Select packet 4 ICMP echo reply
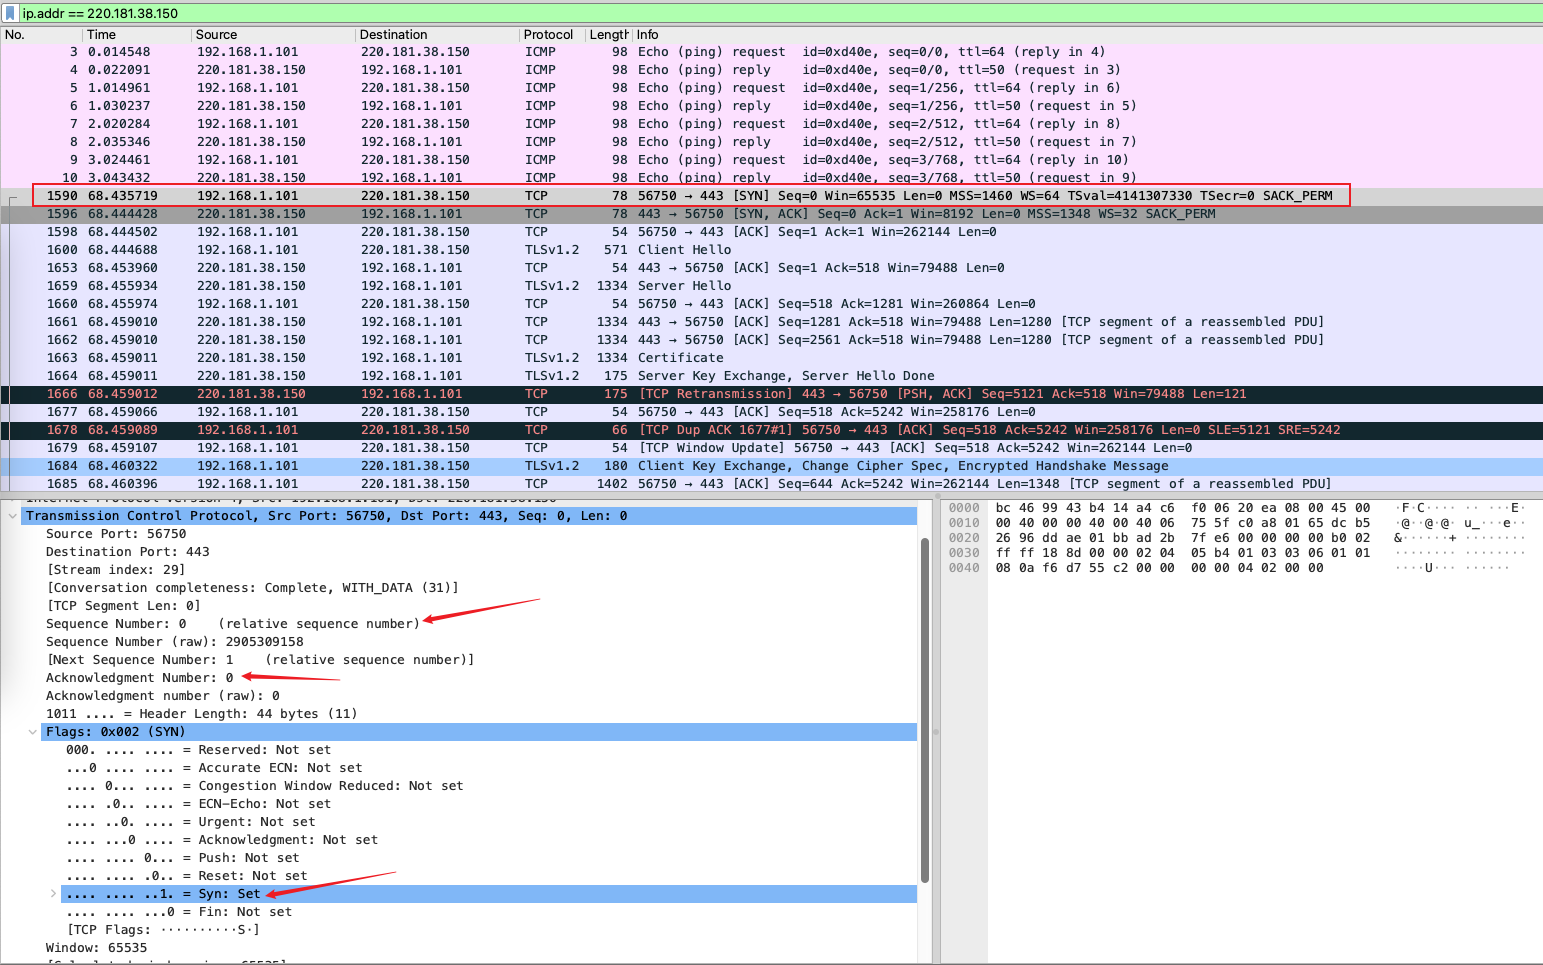Image resolution: width=1543 pixels, height=965 pixels. [771, 70]
